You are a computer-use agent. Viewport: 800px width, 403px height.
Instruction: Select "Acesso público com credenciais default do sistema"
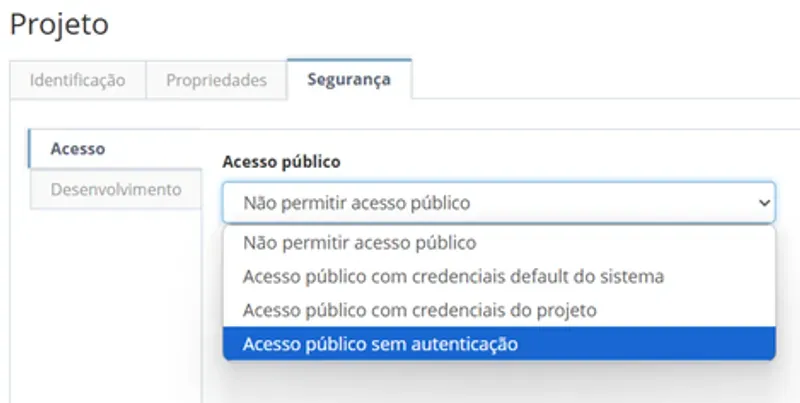tap(498, 276)
